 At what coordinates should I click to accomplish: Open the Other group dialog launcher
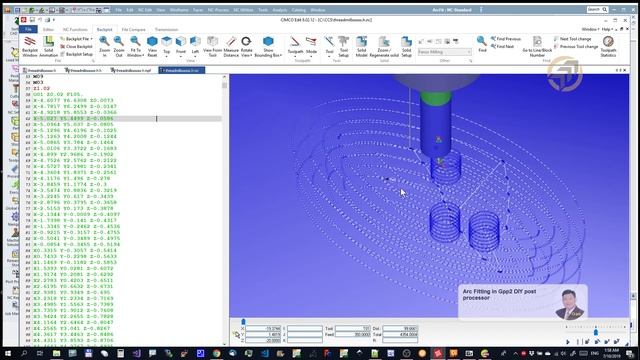471,61
